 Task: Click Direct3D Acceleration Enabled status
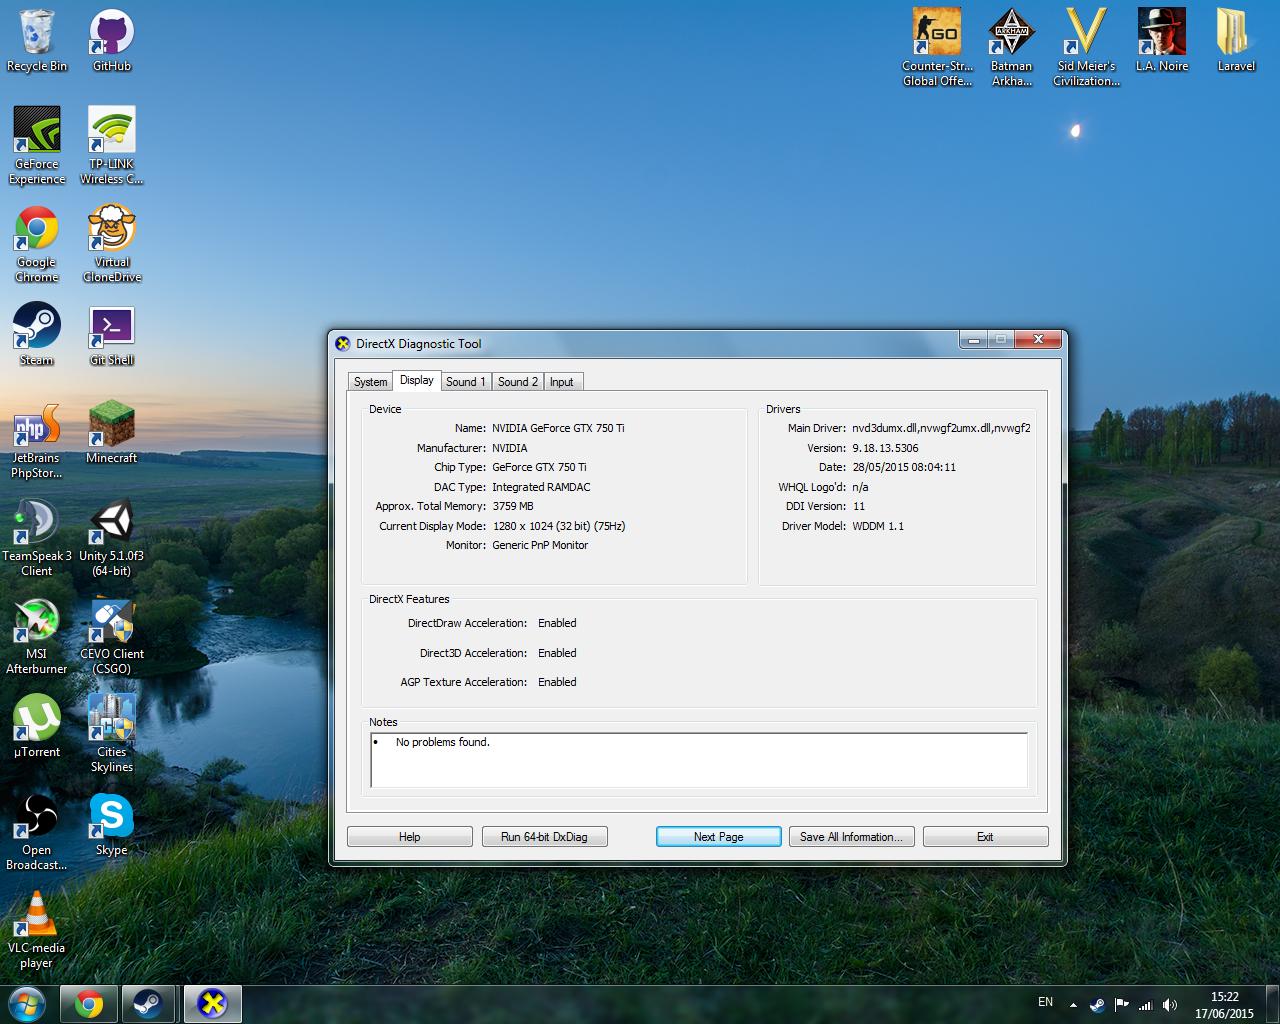[557, 653]
